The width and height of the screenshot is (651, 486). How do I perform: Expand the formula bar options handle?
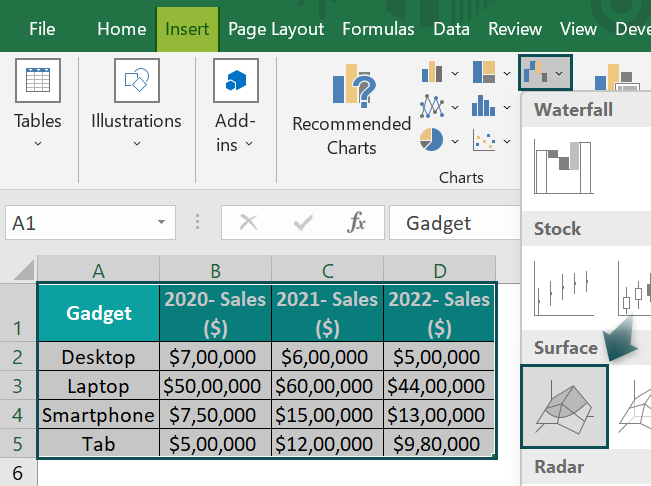point(198,222)
